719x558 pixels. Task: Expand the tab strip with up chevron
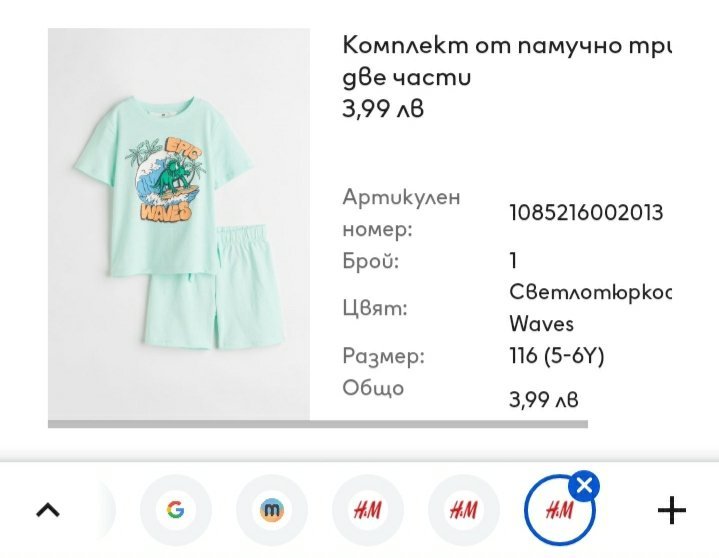tap(48, 510)
